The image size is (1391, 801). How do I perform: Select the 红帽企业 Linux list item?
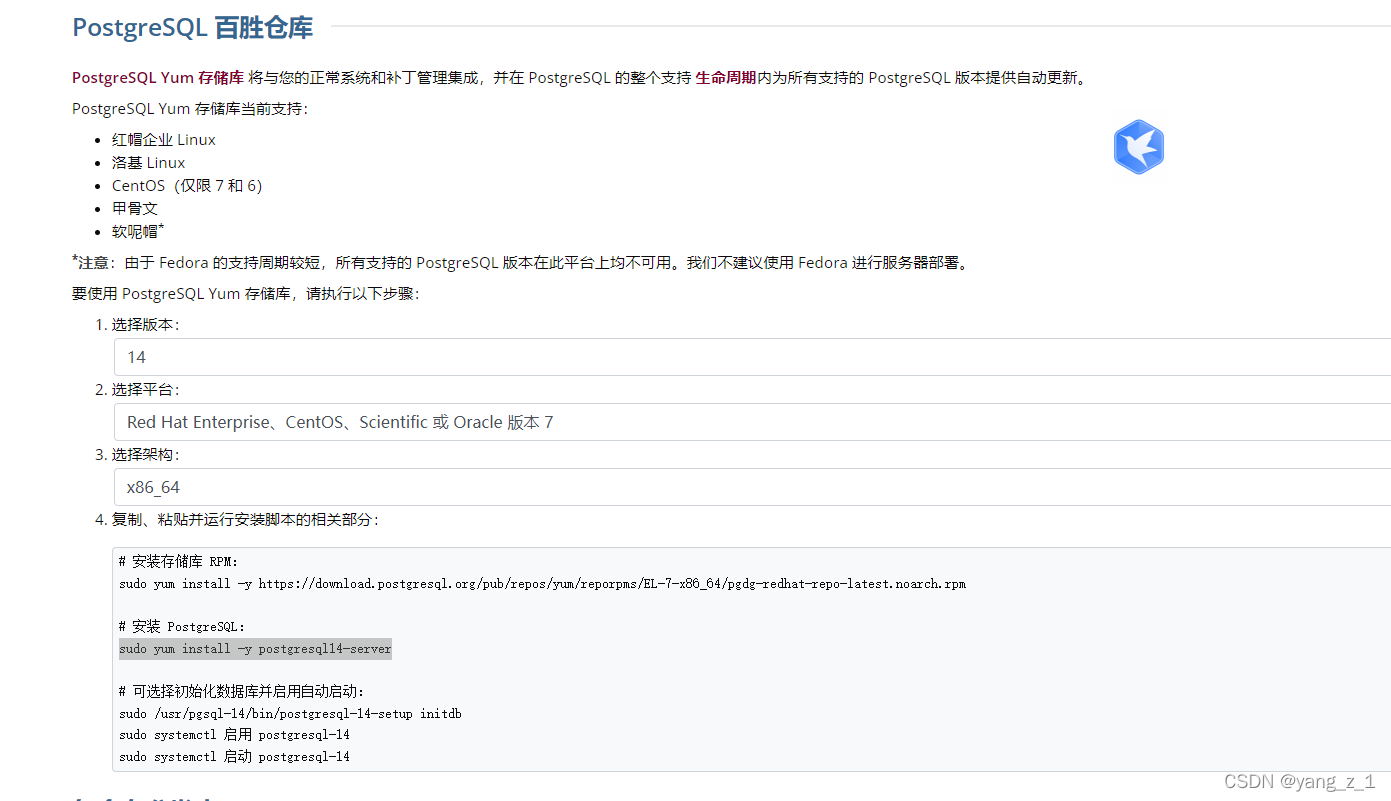click(164, 140)
